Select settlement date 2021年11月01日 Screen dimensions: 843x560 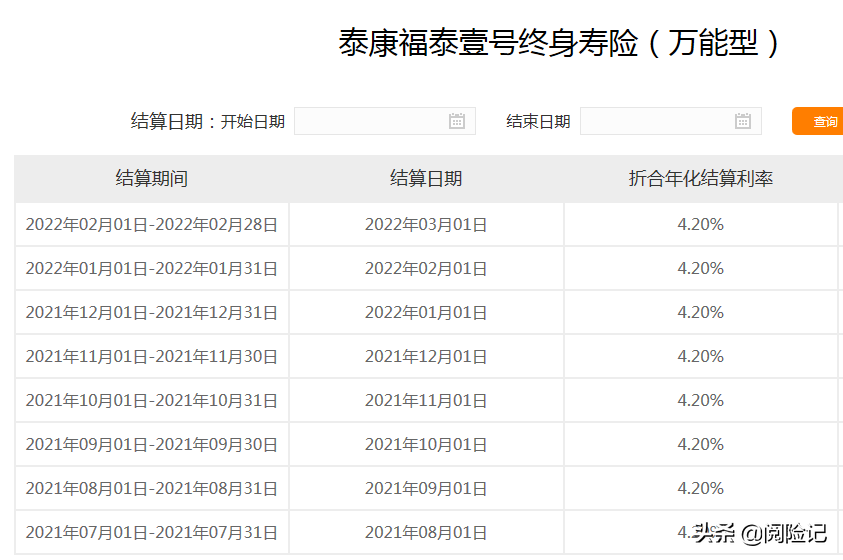coord(426,401)
